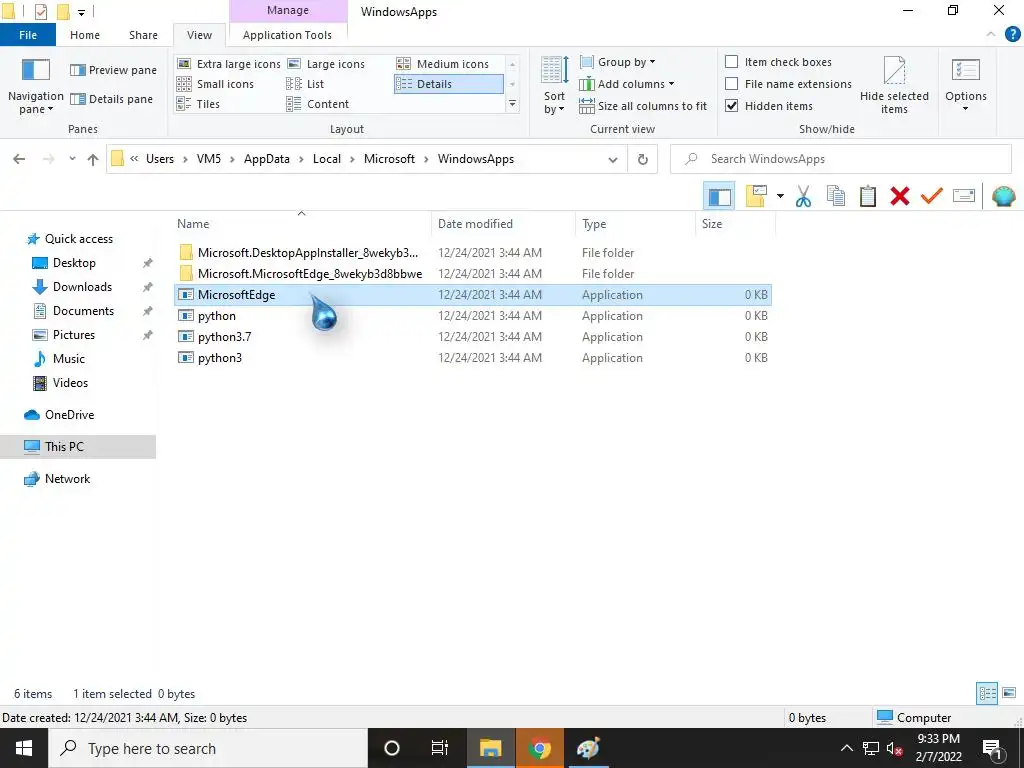The width and height of the screenshot is (1024, 768).
Task: Click the blue shell icon in toolbar
Action: 1003,196
